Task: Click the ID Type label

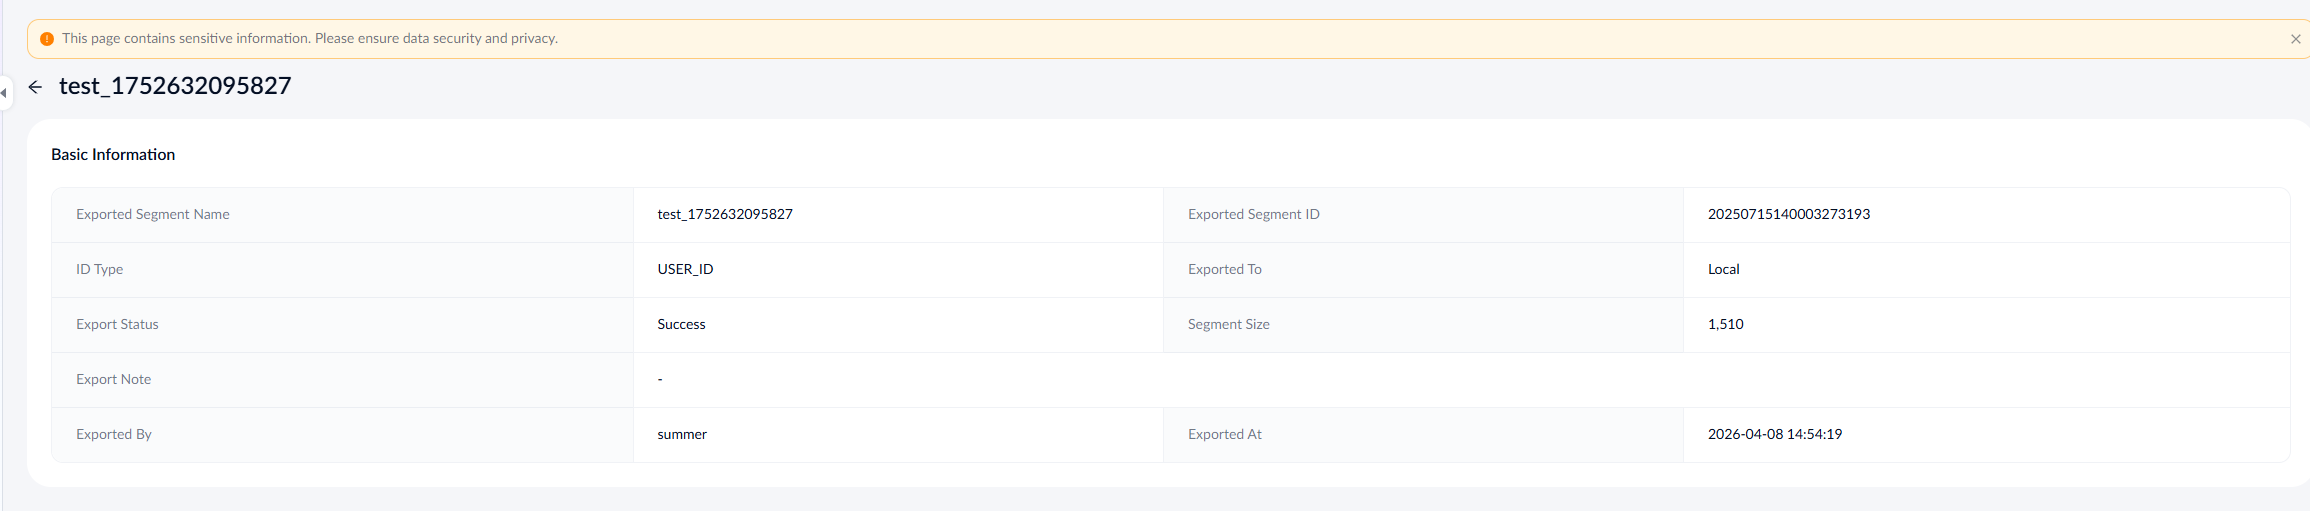Action: 100,269
